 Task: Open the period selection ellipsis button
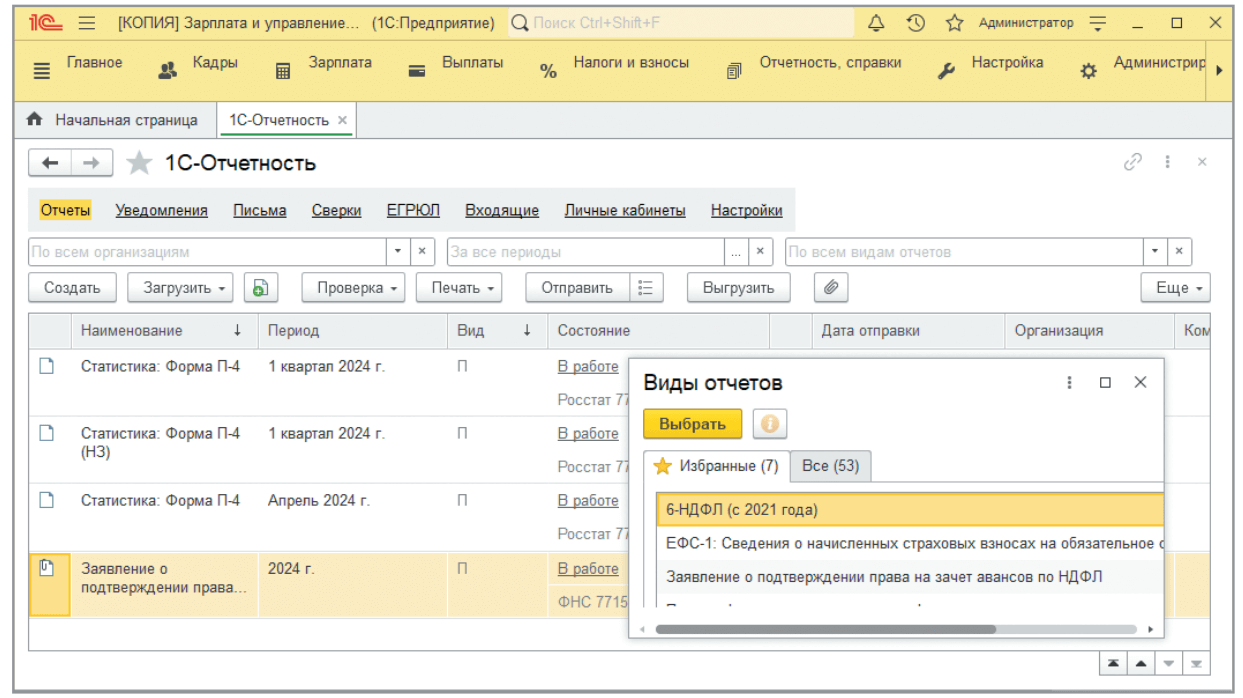737,252
